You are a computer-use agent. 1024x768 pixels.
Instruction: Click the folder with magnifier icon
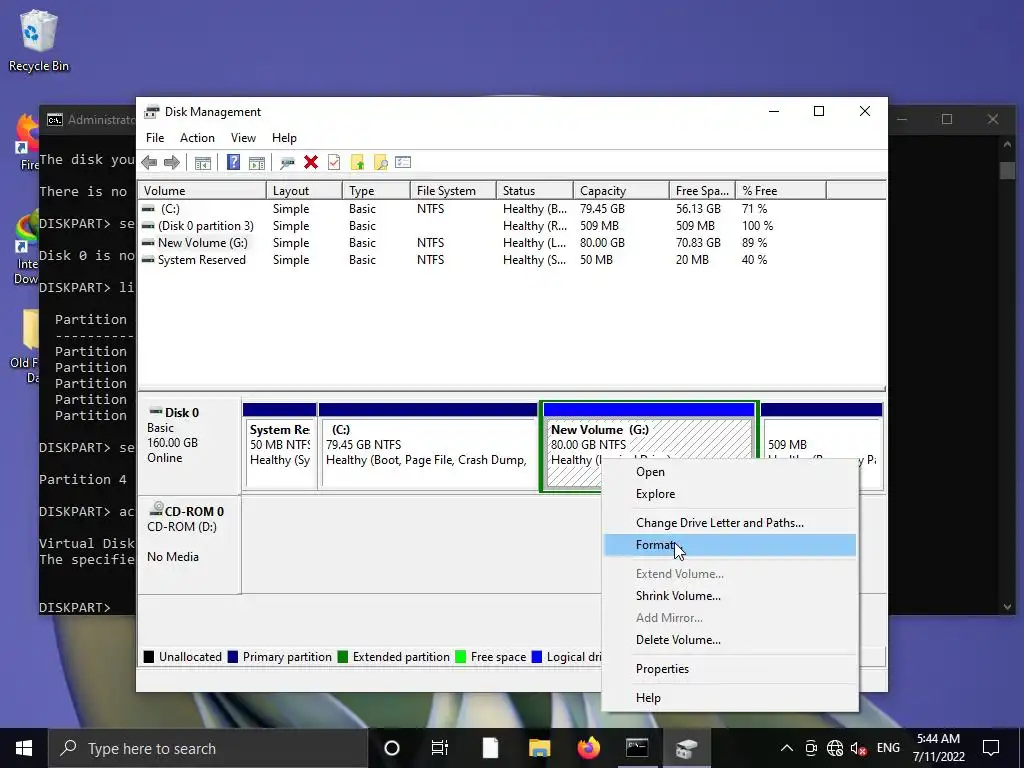pyautogui.click(x=380, y=163)
